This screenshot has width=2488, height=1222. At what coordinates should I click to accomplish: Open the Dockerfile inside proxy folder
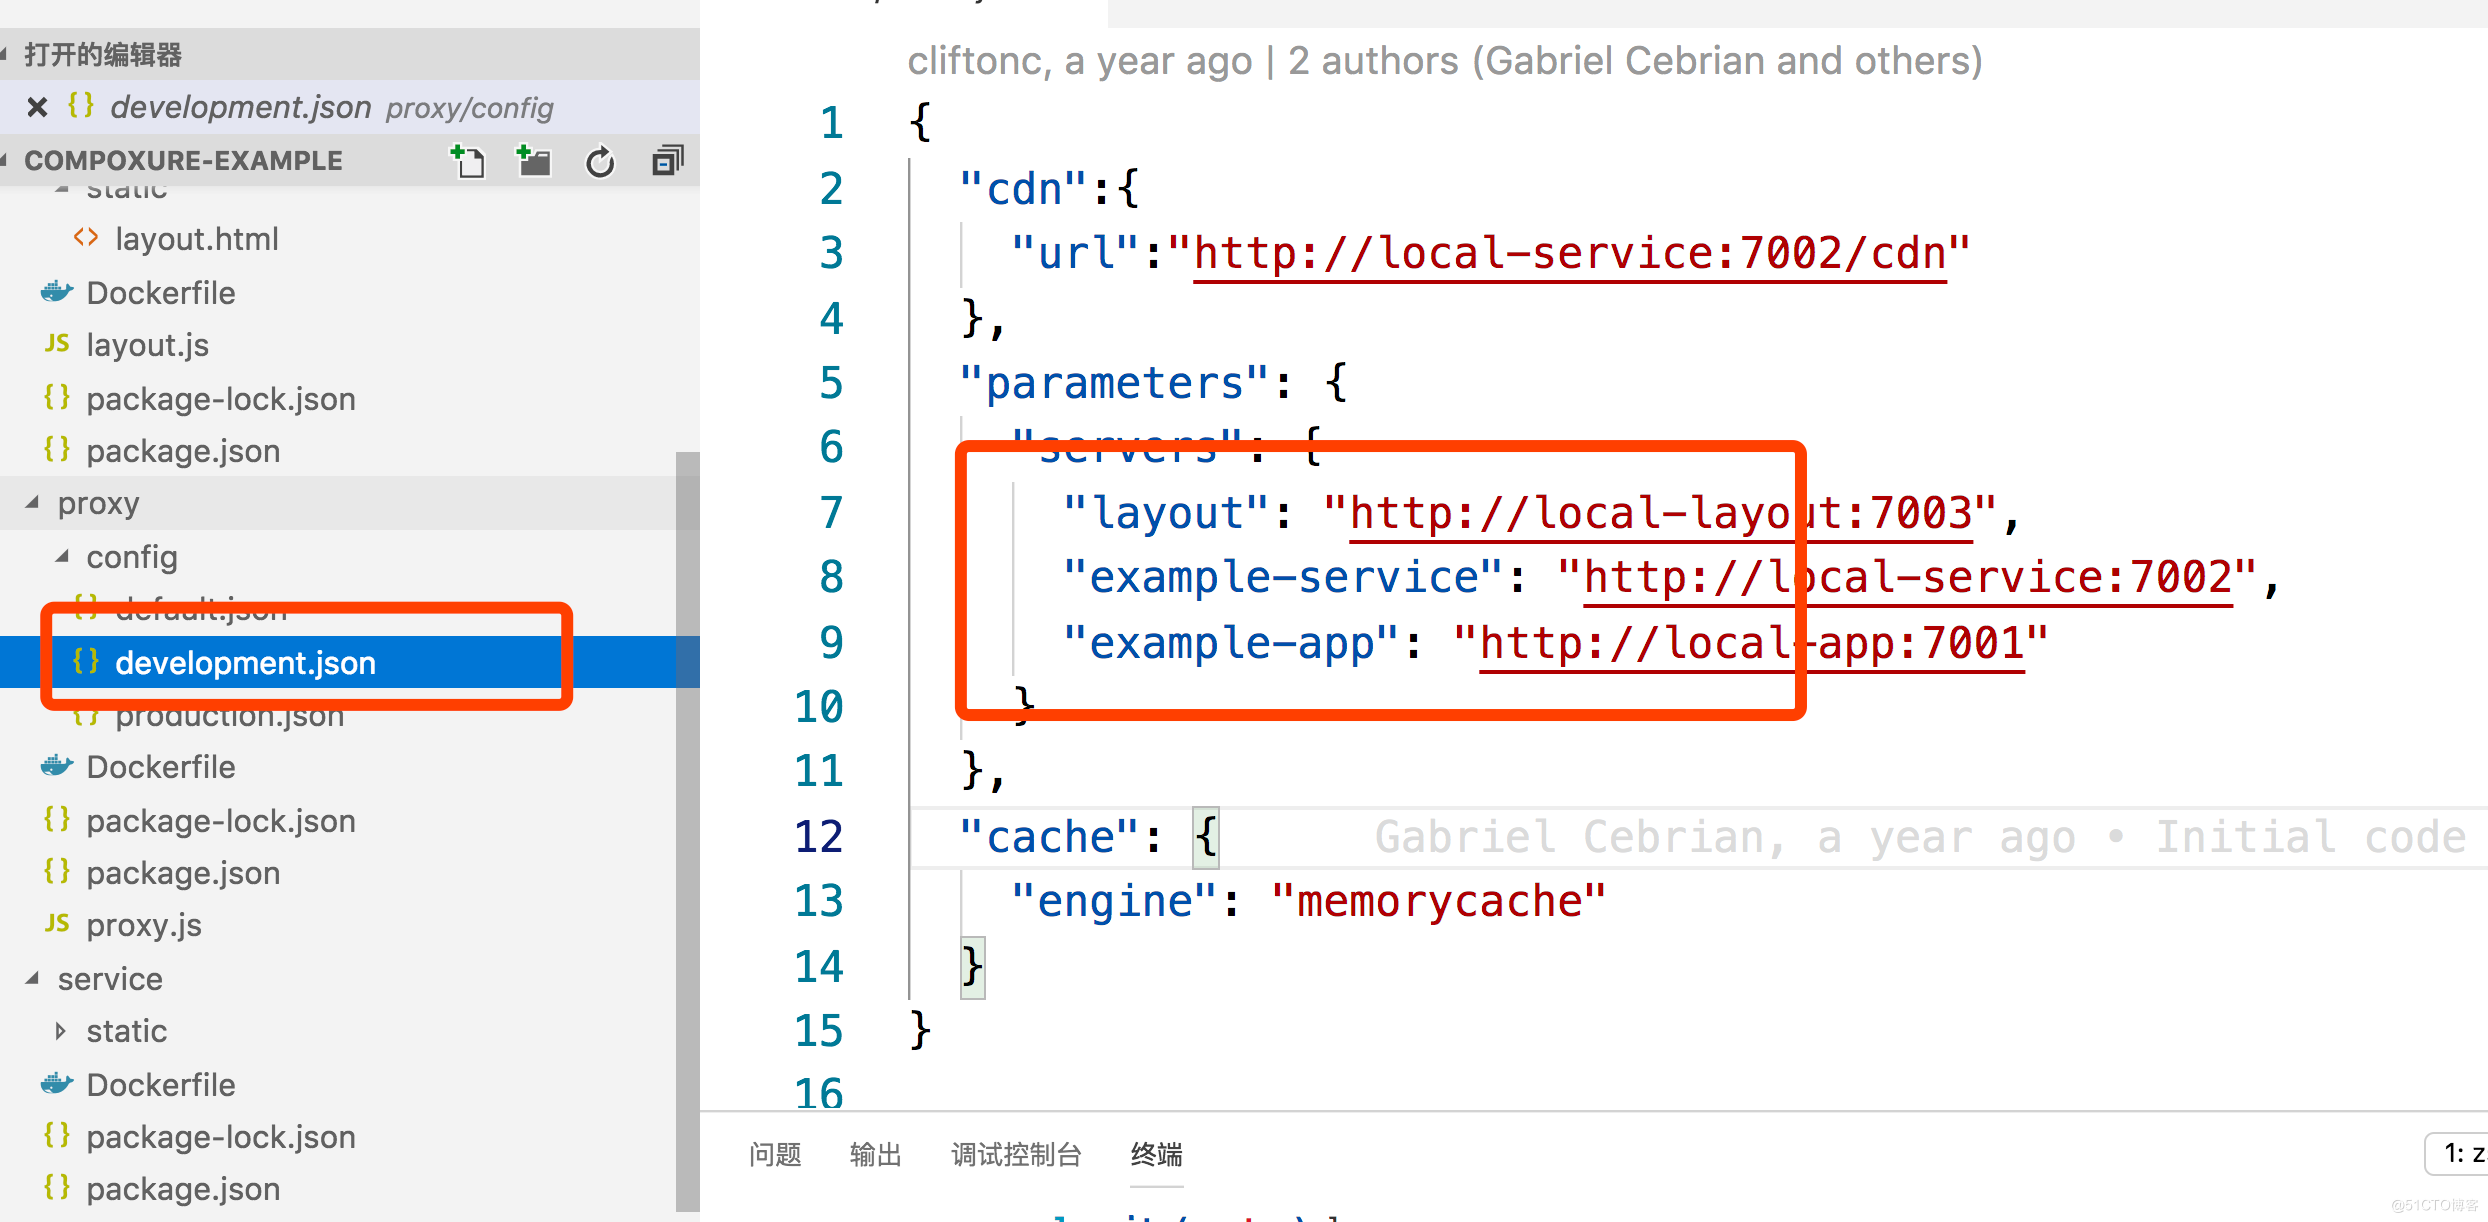click(161, 767)
